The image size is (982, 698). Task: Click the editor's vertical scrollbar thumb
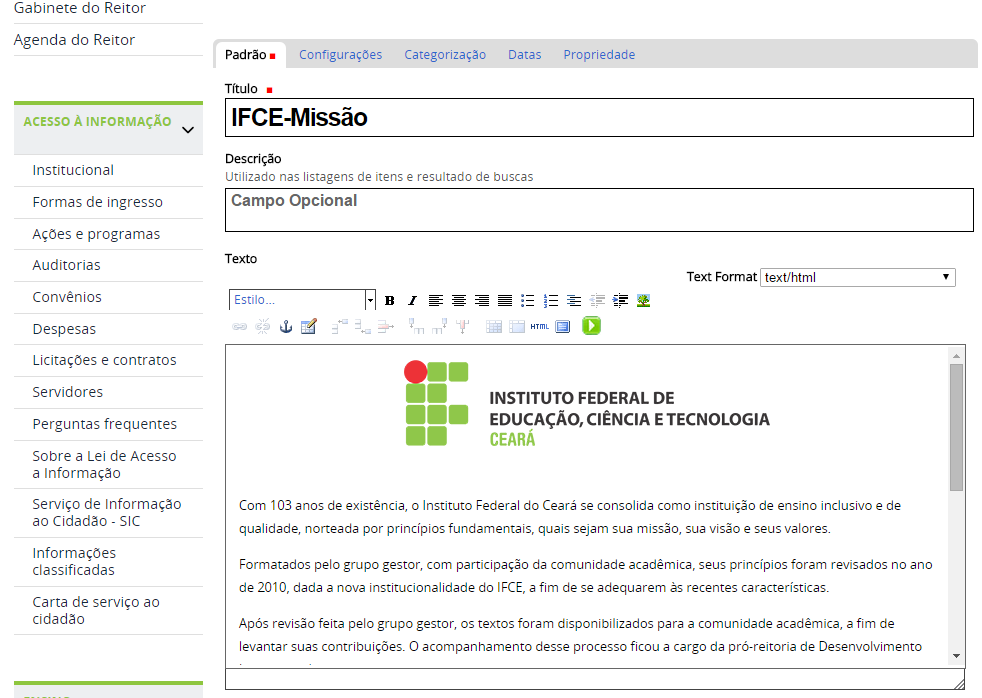tap(956, 427)
